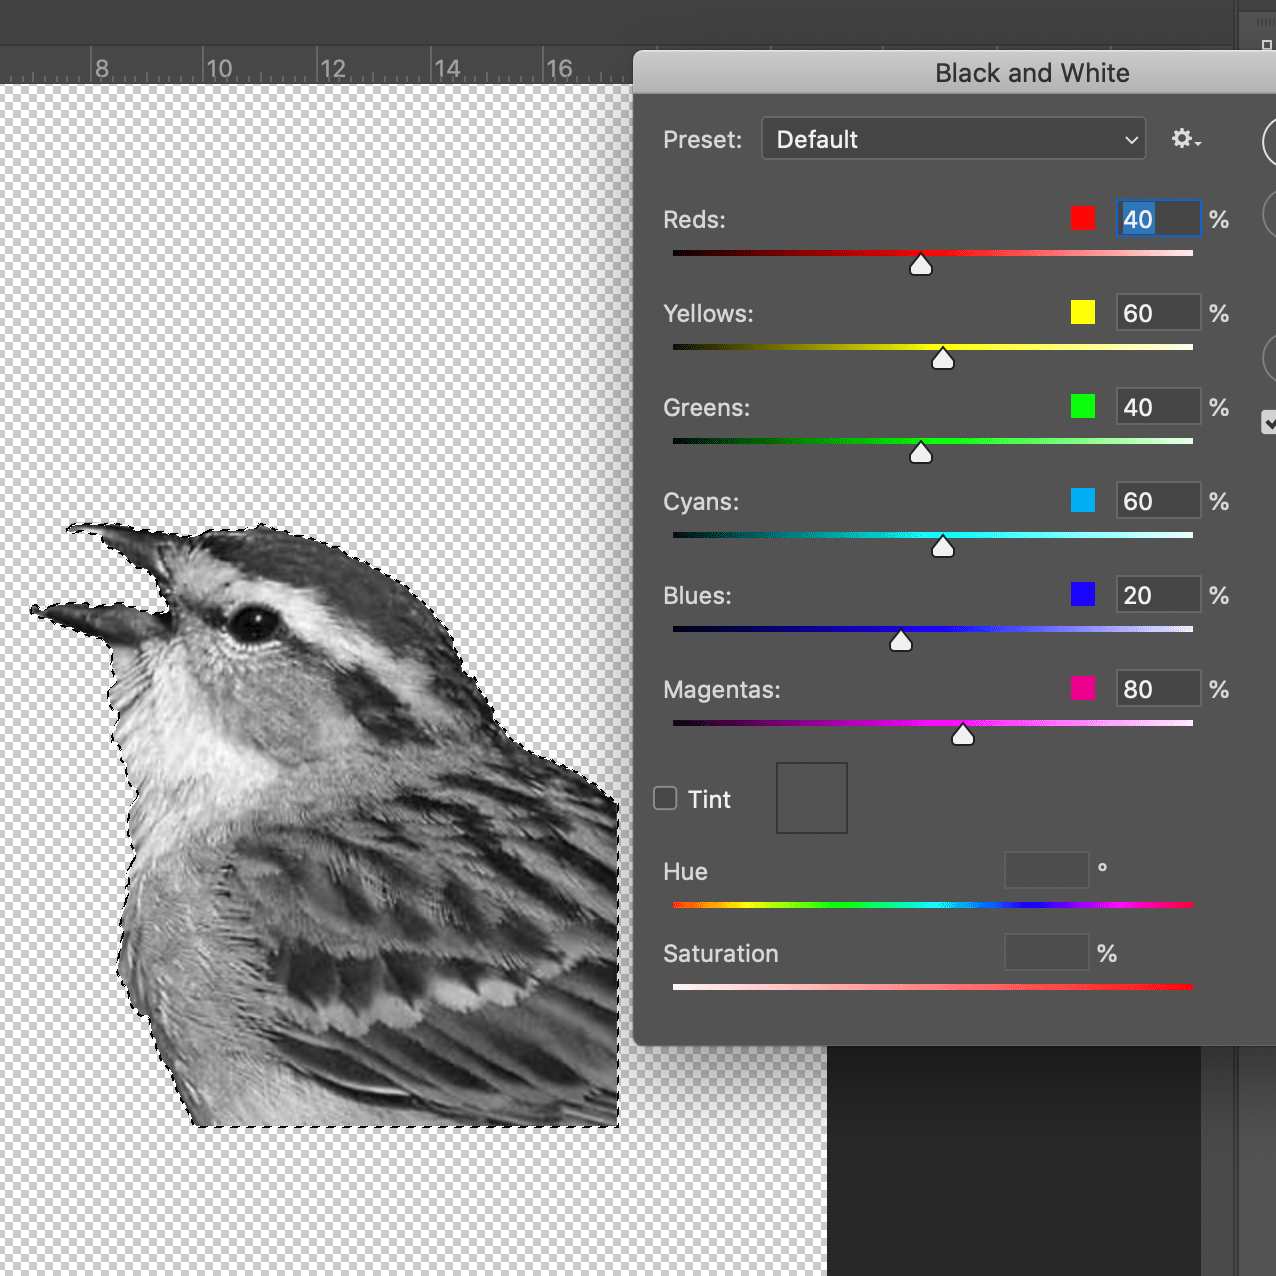Click the cyan color square beside Cyans

1083,500
